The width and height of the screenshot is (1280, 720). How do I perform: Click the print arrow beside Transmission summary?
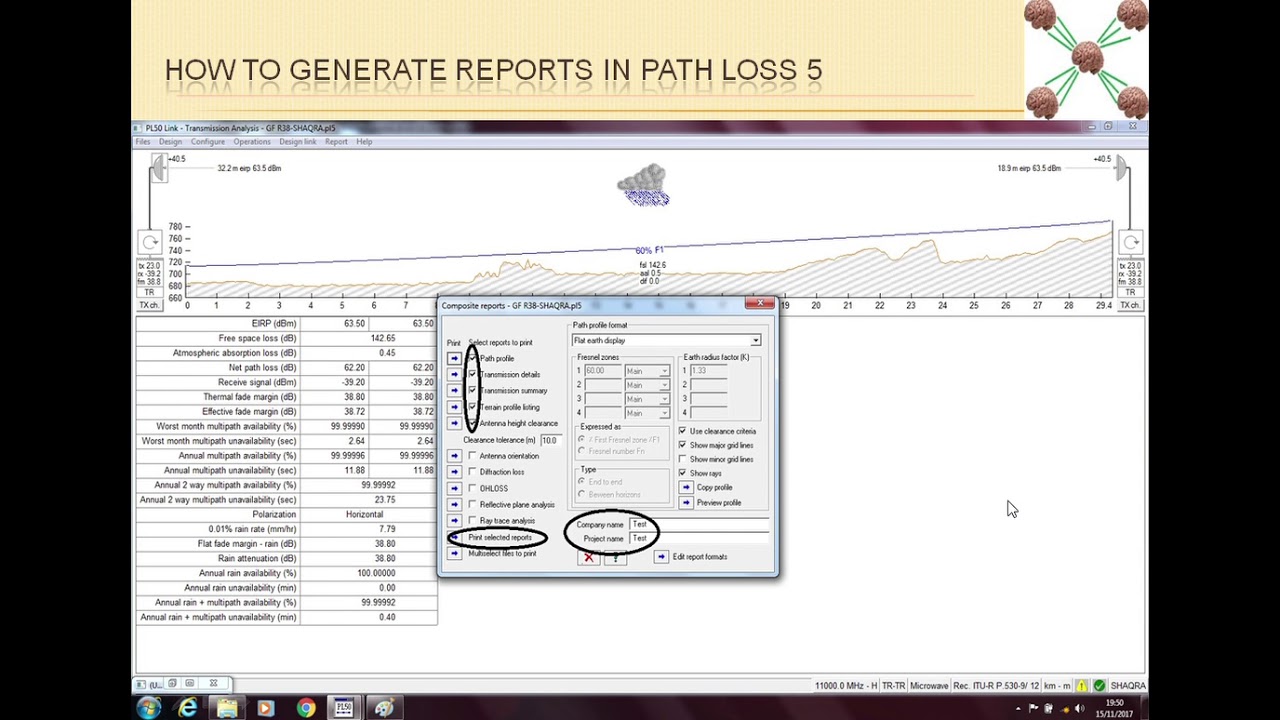click(x=454, y=390)
